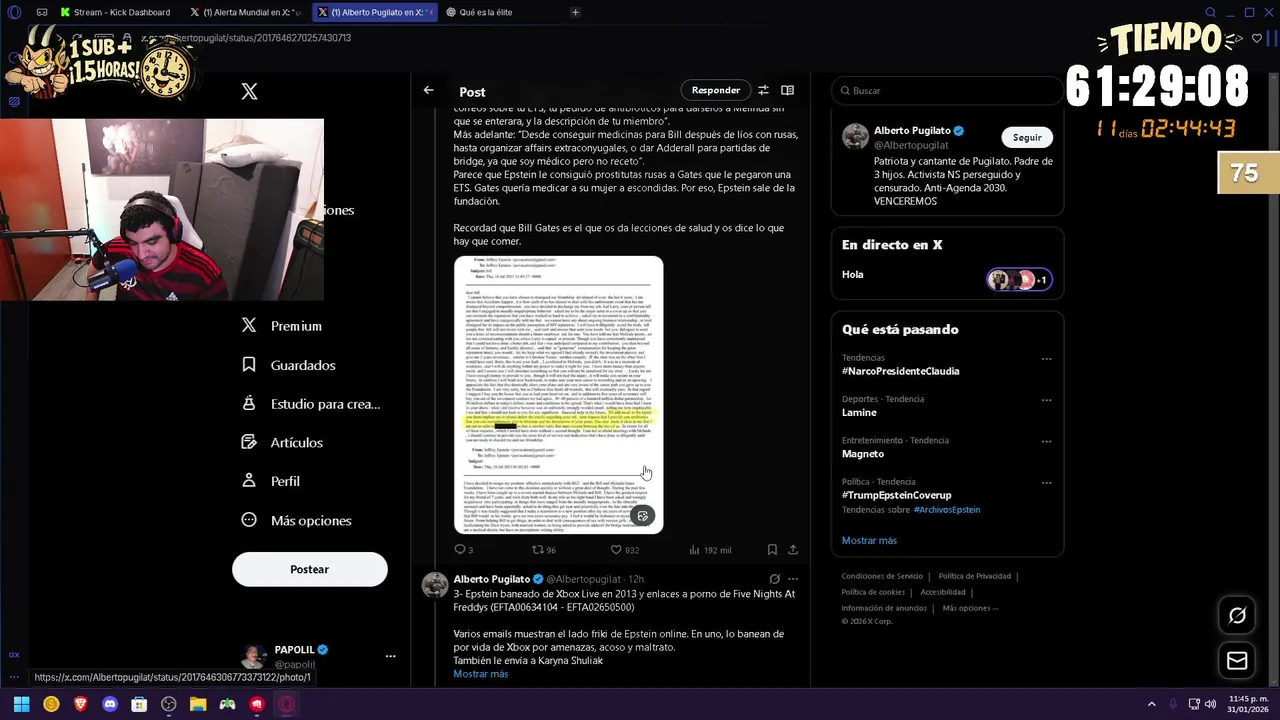Click the X logo in the sidebar
1280x720 pixels.
(249, 92)
